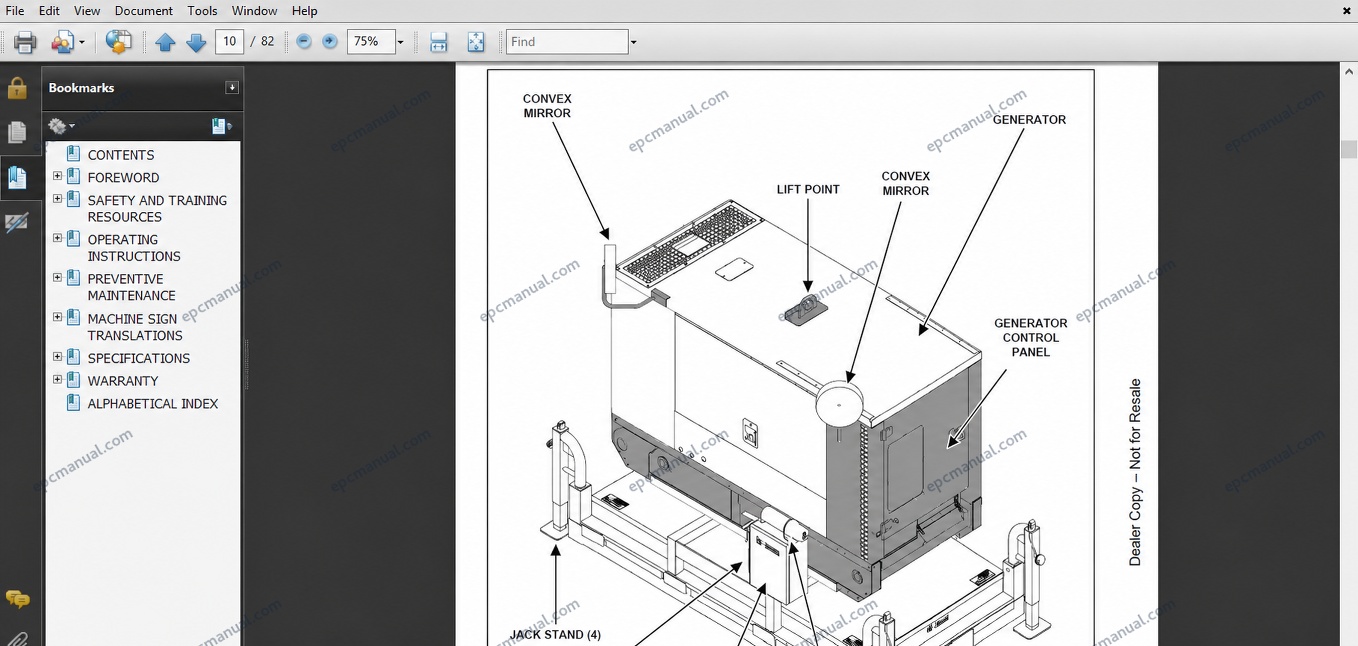Open the comments panel speech bubble icon
This screenshot has width=1358, height=646.
coord(17,599)
